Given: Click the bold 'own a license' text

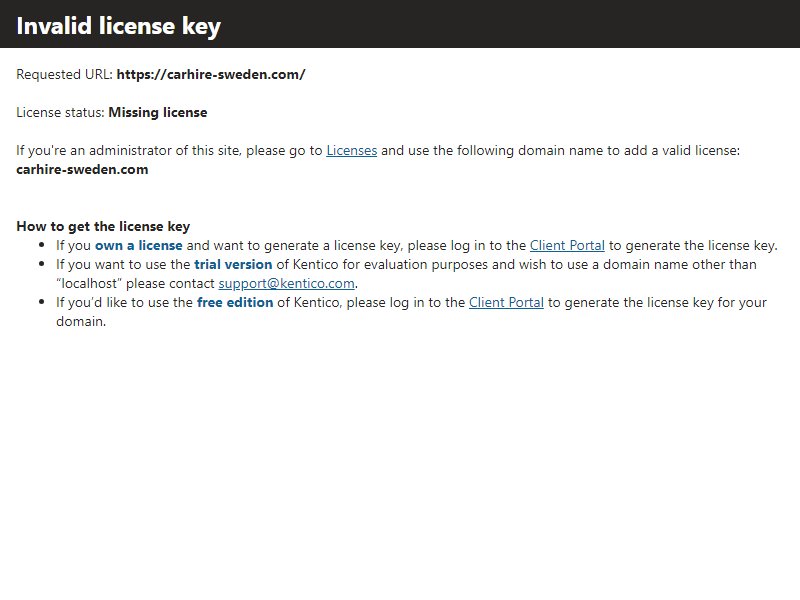Looking at the screenshot, I should [x=139, y=245].
